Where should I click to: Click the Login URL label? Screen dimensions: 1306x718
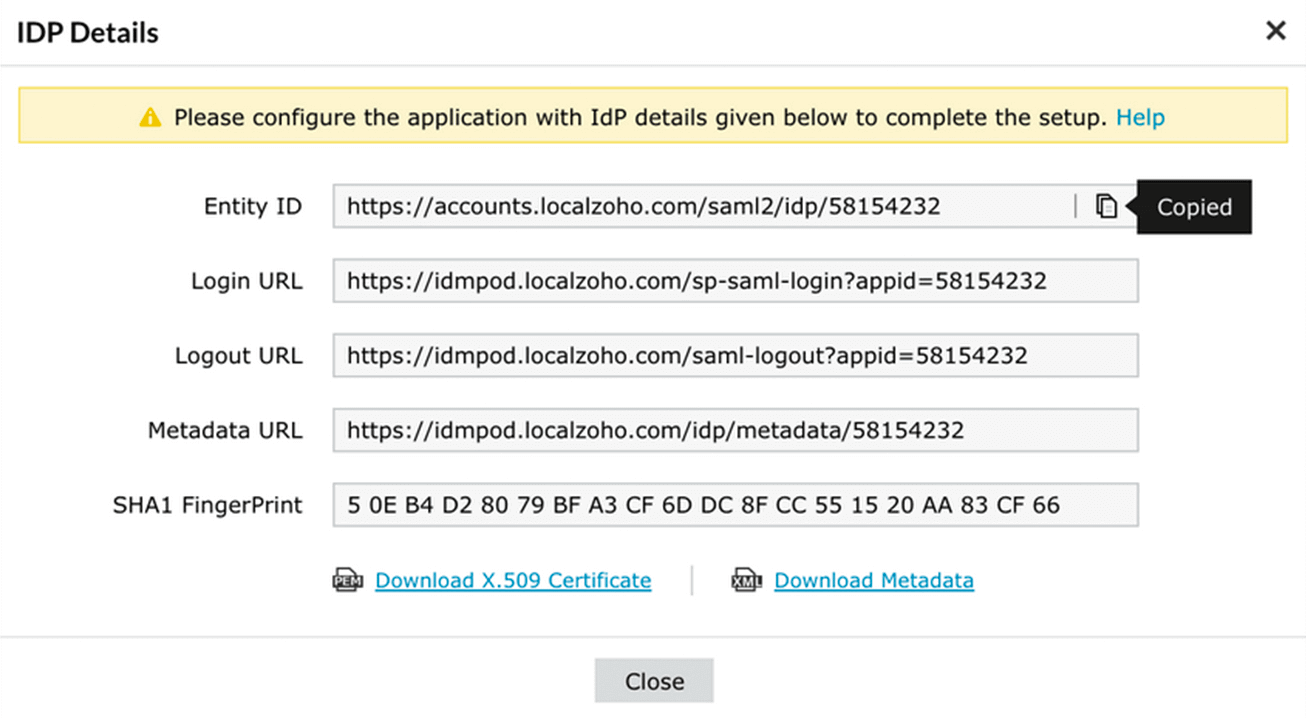point(246,281)
